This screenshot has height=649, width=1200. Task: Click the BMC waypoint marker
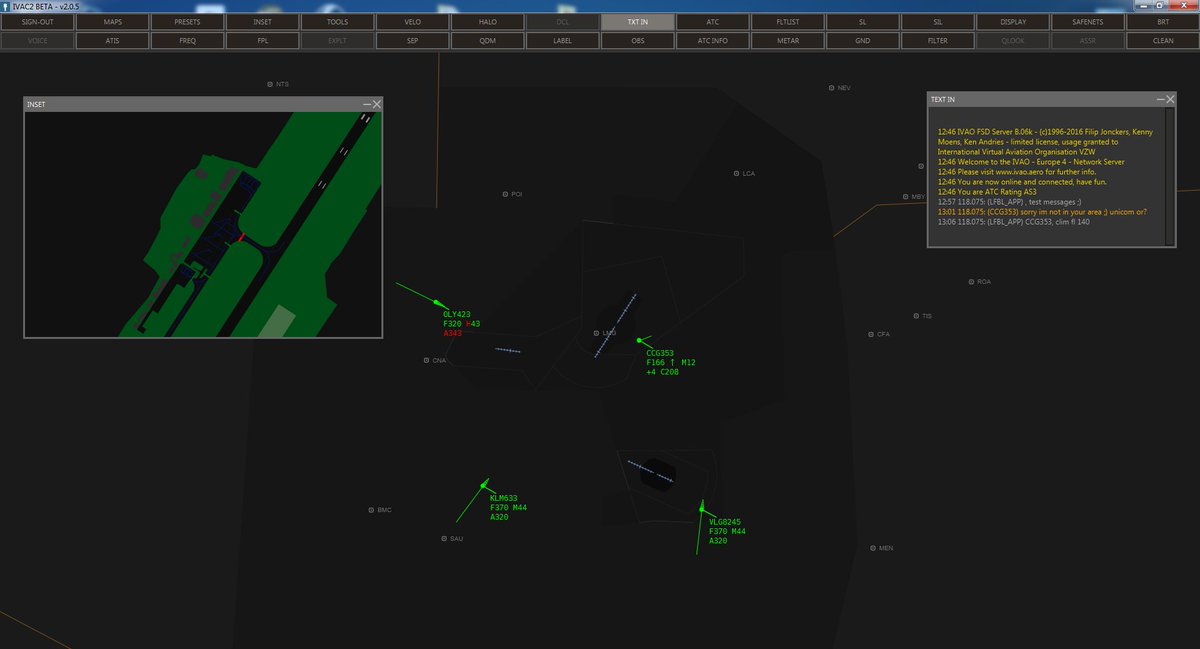click(x=371, y=510)
